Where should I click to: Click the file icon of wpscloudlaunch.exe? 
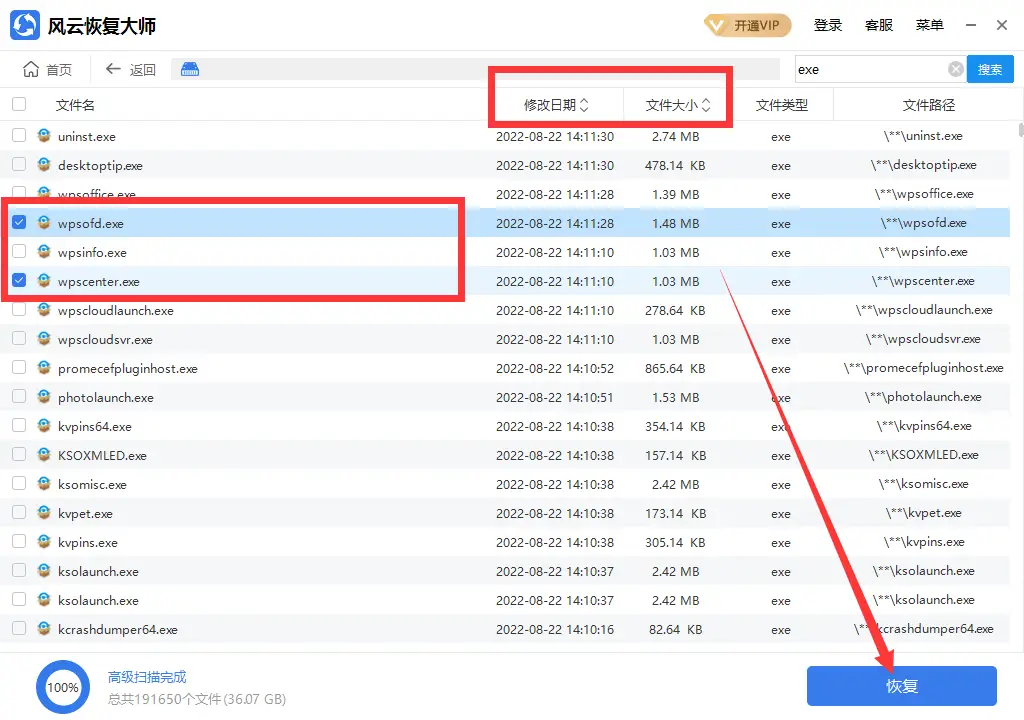(44, 310)
